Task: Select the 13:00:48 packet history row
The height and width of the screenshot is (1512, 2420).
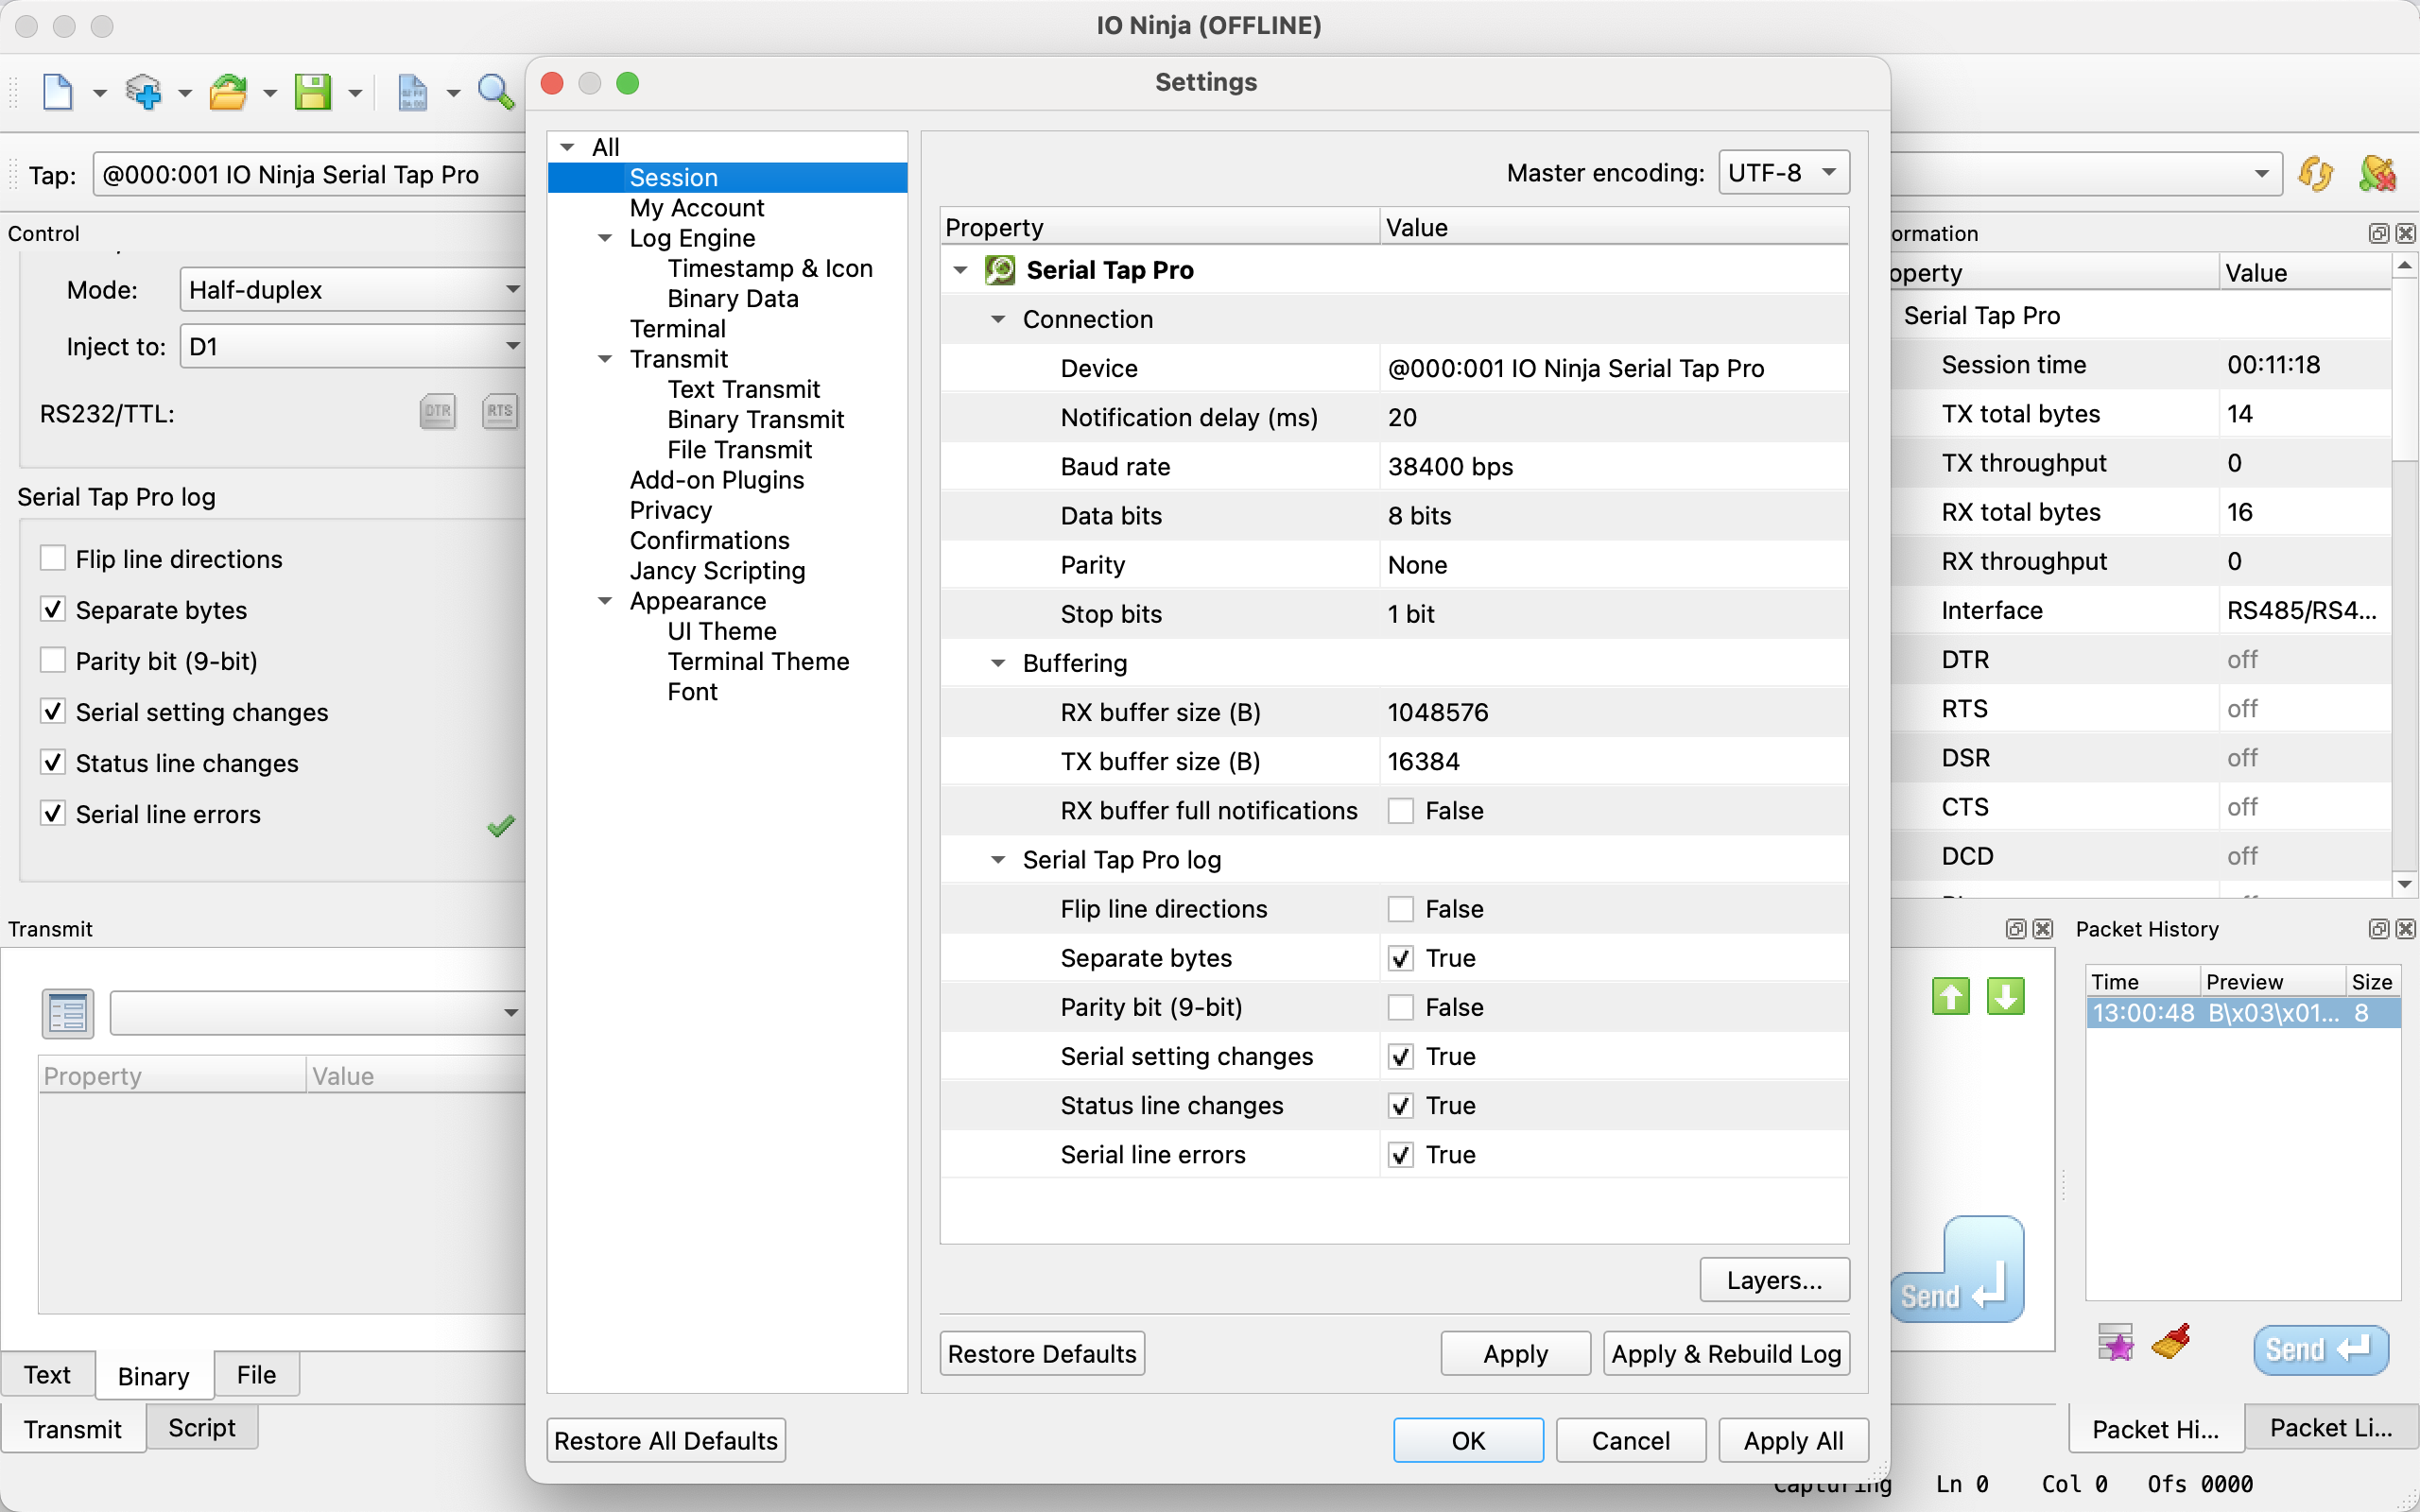Action: (2243, 1013)
